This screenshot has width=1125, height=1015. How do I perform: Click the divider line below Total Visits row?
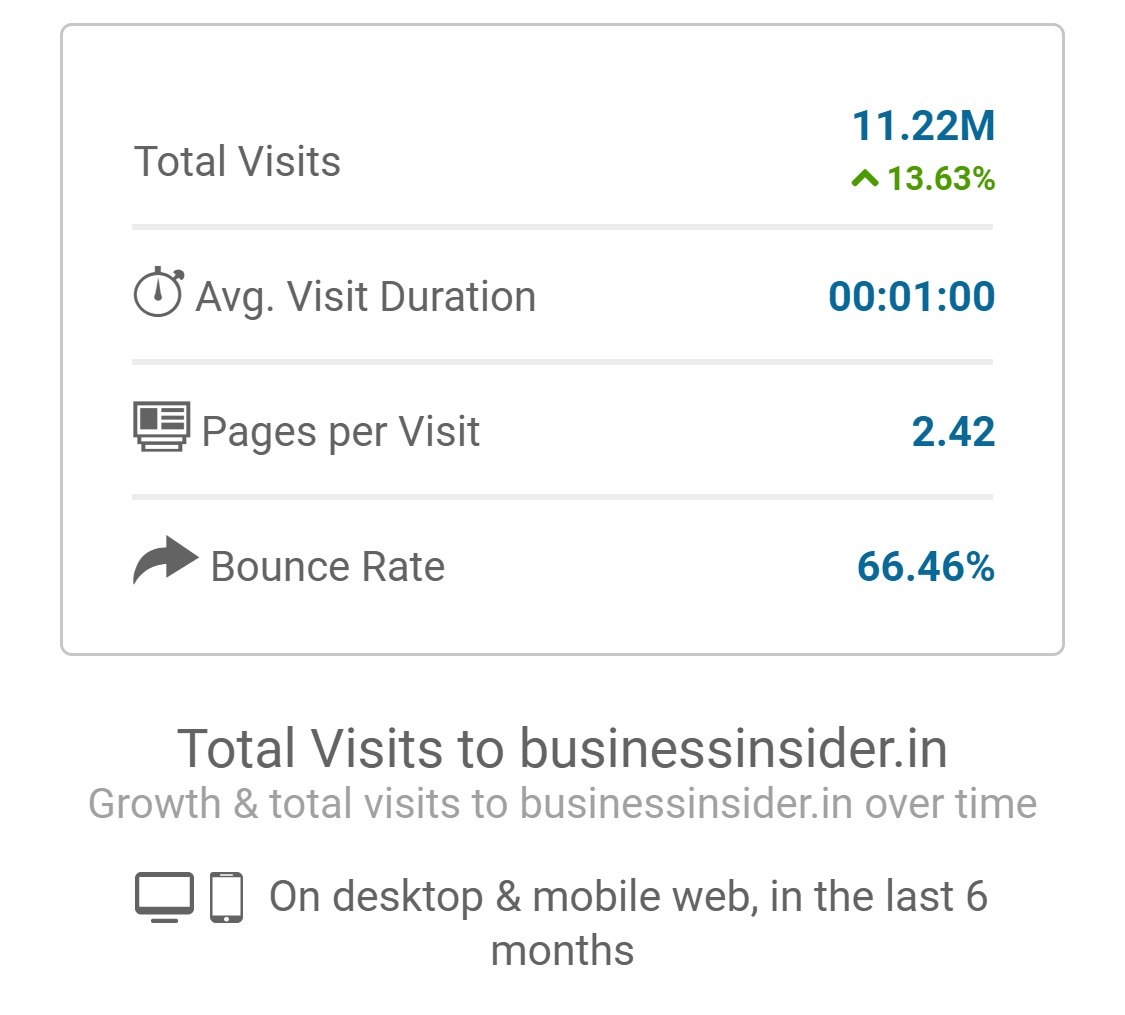click(562, 227)
